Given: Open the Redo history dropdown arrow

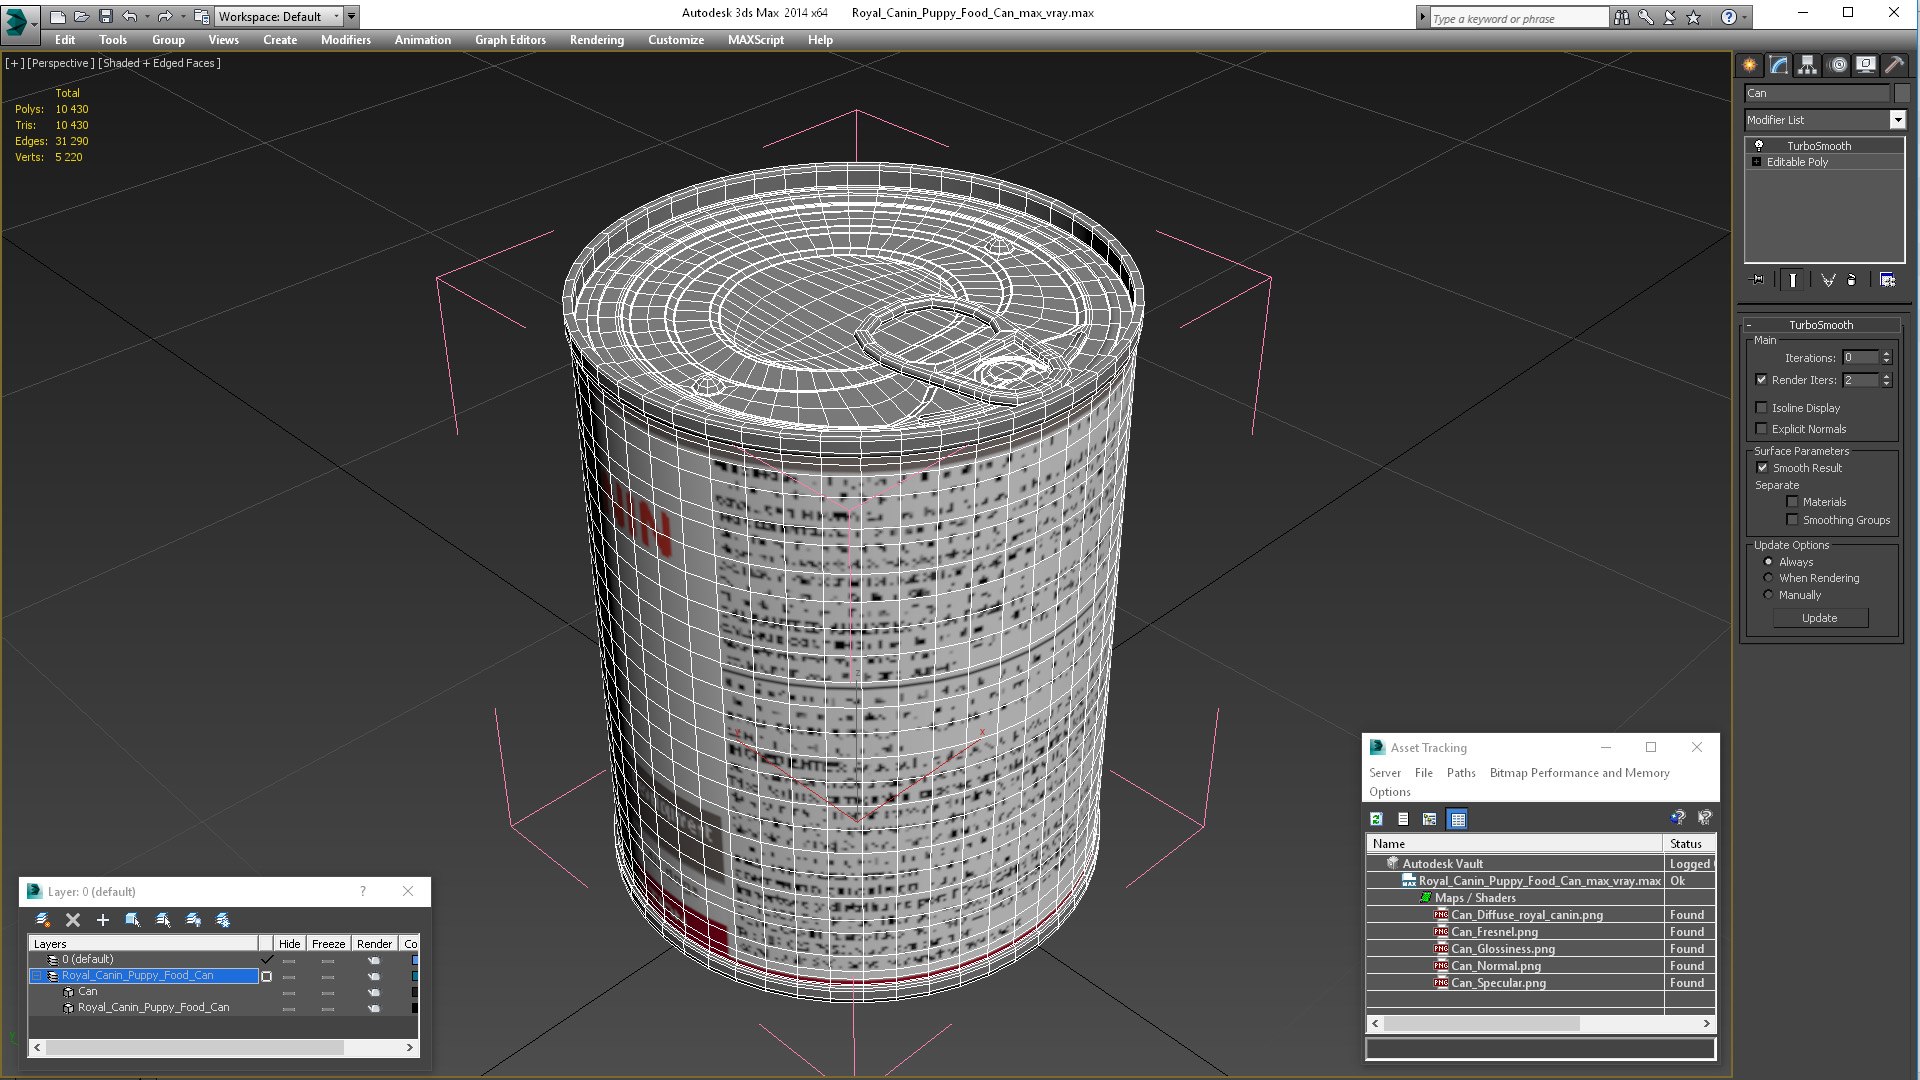Looking at the screenshot, I should pyautogui.click(x=182, y=16).
